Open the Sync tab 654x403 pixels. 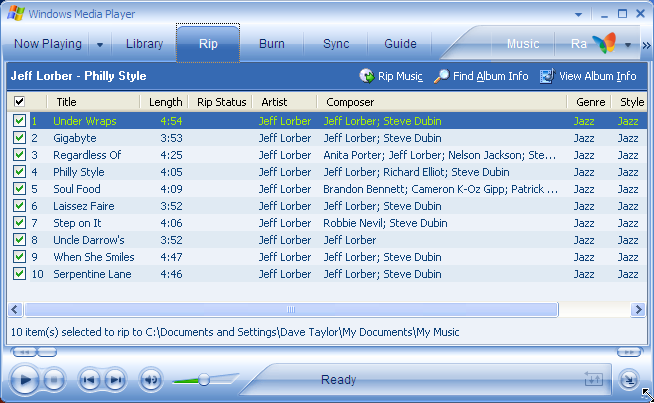(336, 43)
